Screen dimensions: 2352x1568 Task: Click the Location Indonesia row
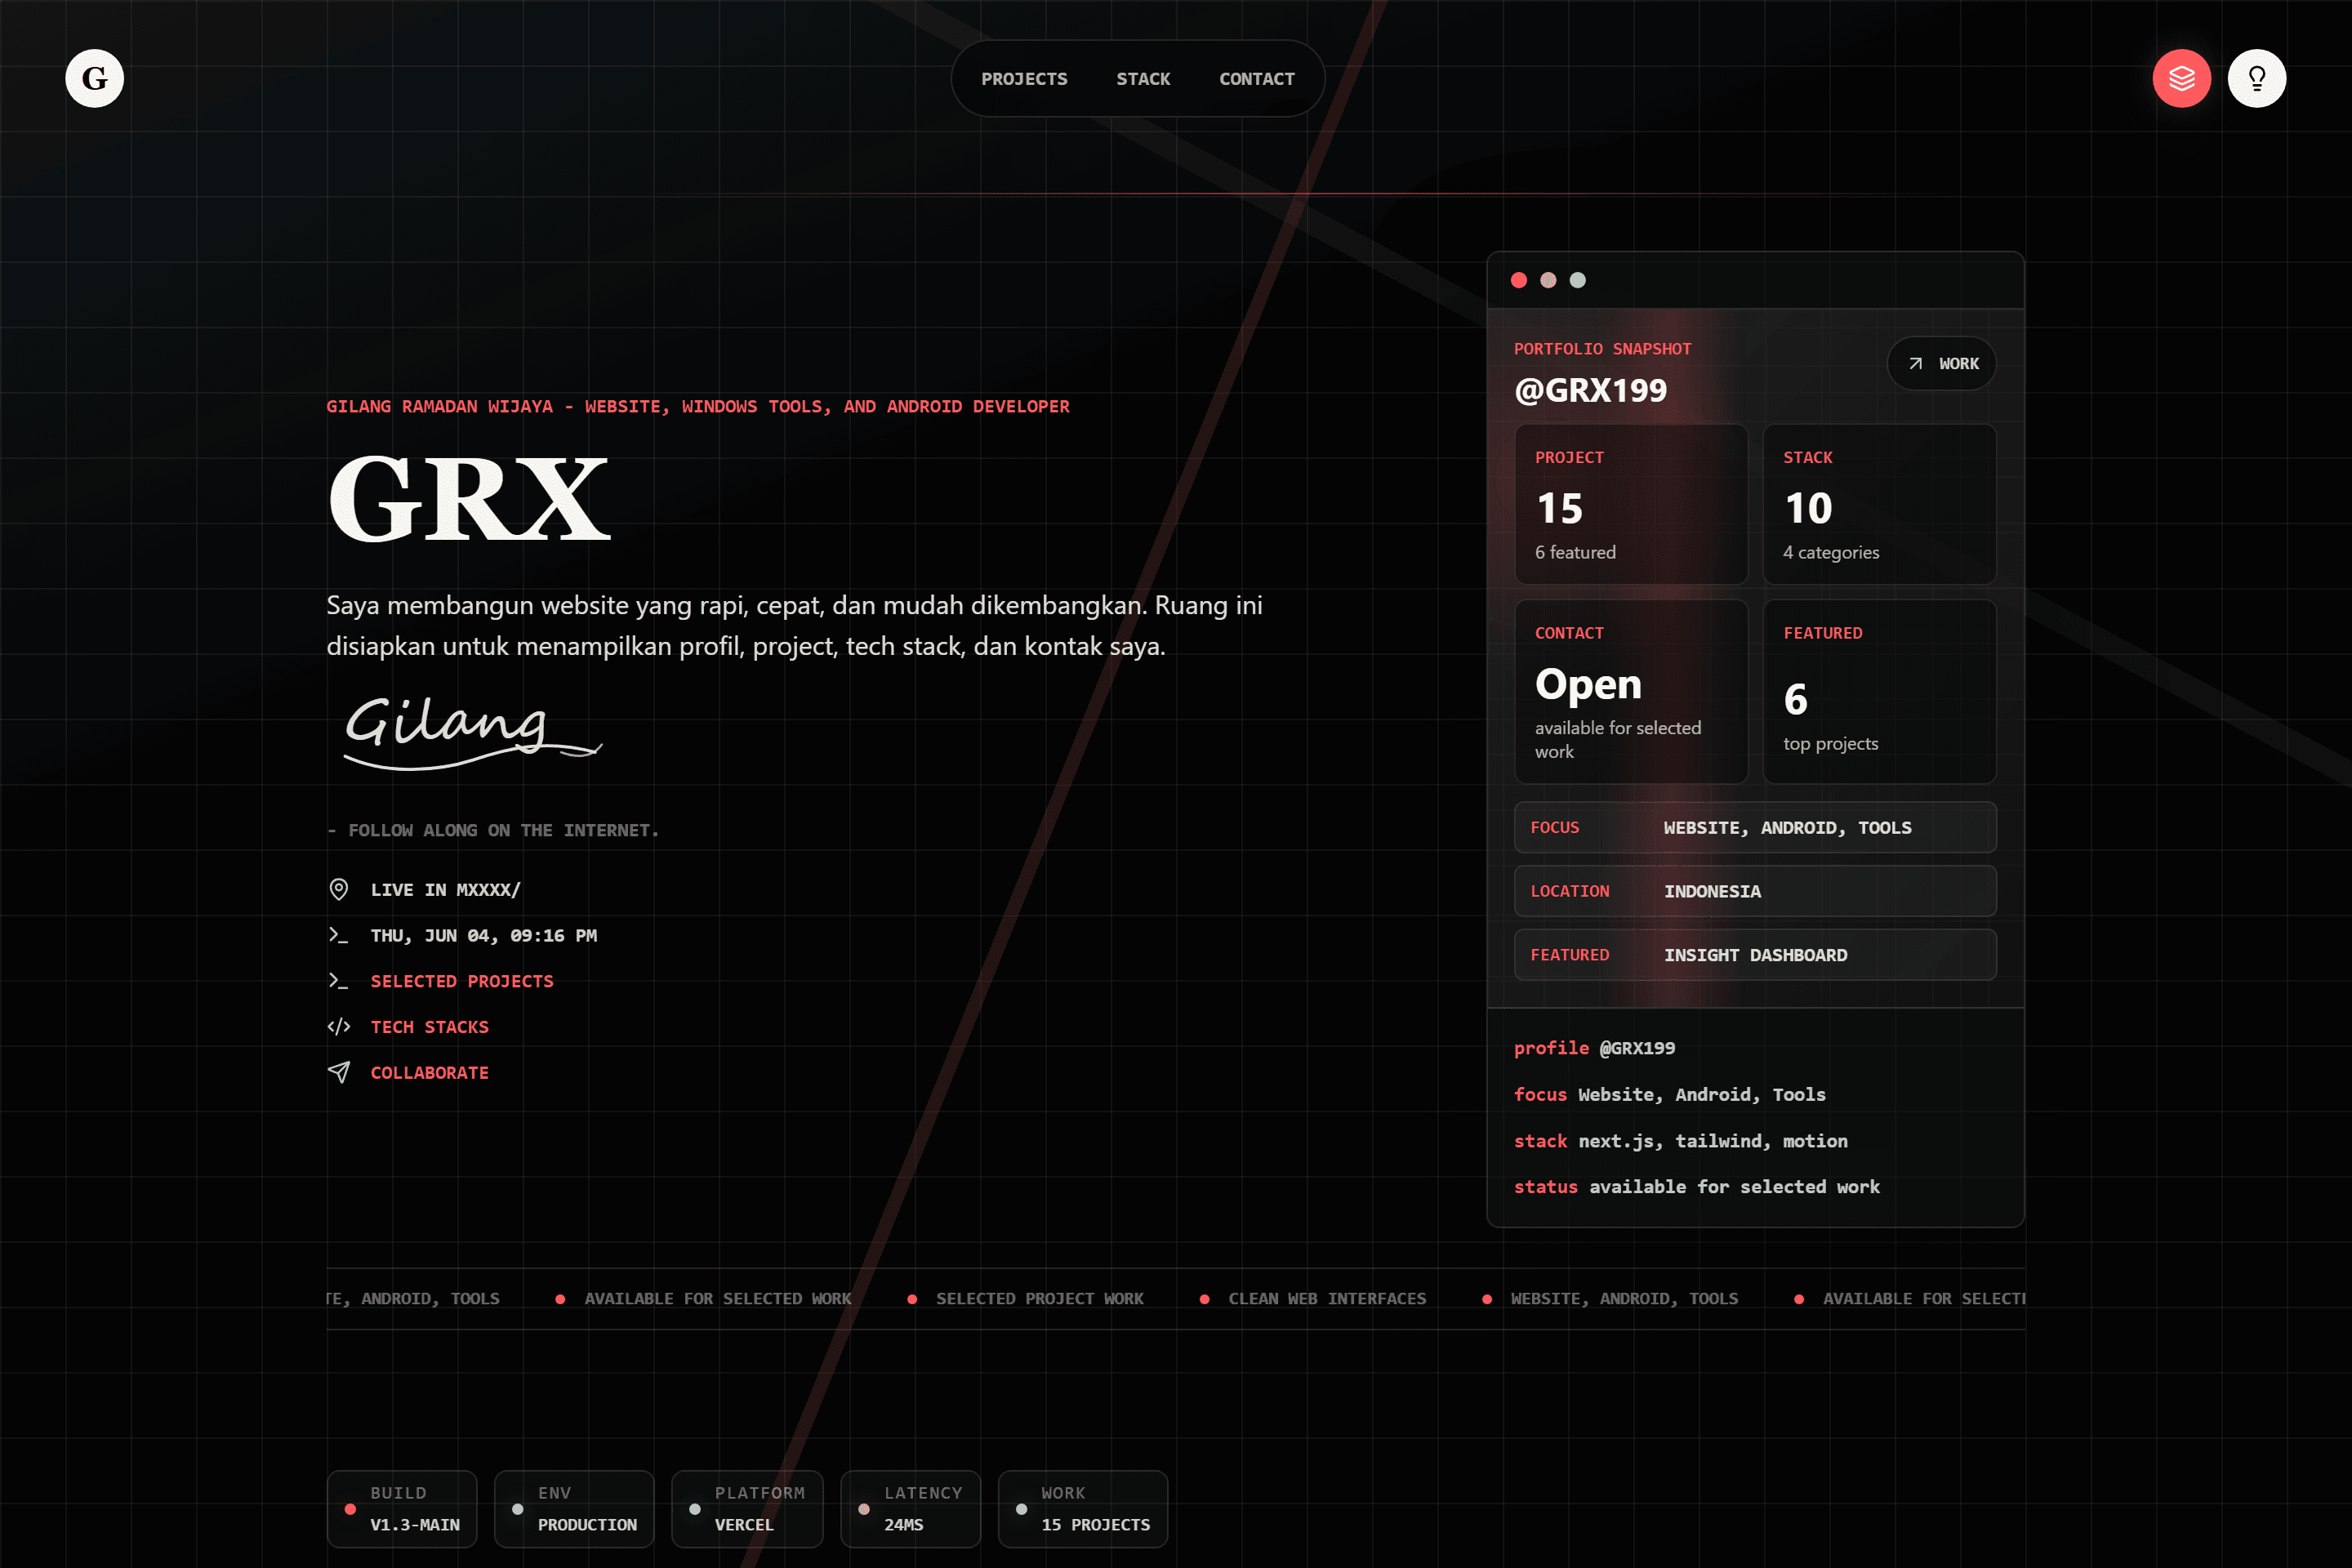[1755, 891]
